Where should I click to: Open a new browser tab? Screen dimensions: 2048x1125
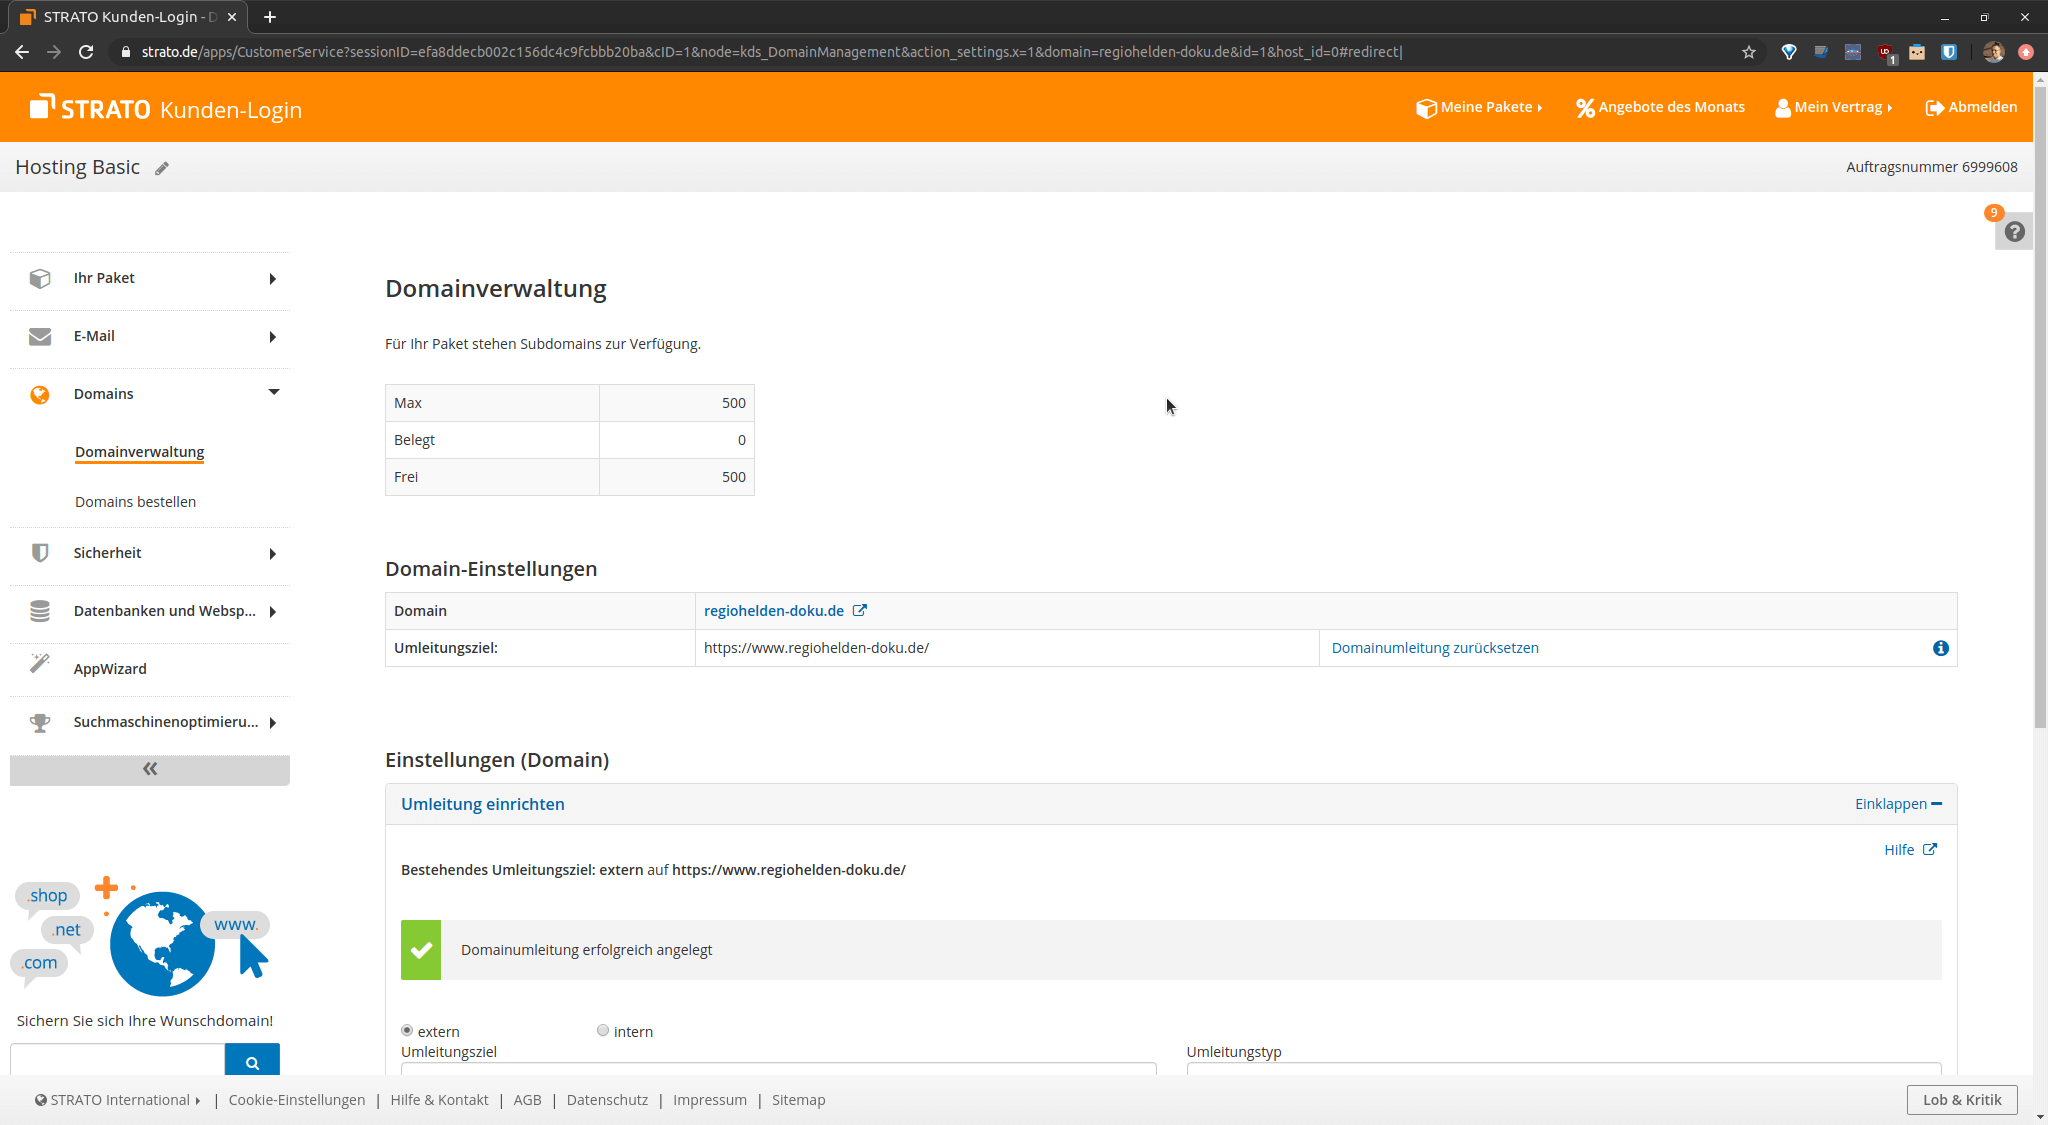270,17
